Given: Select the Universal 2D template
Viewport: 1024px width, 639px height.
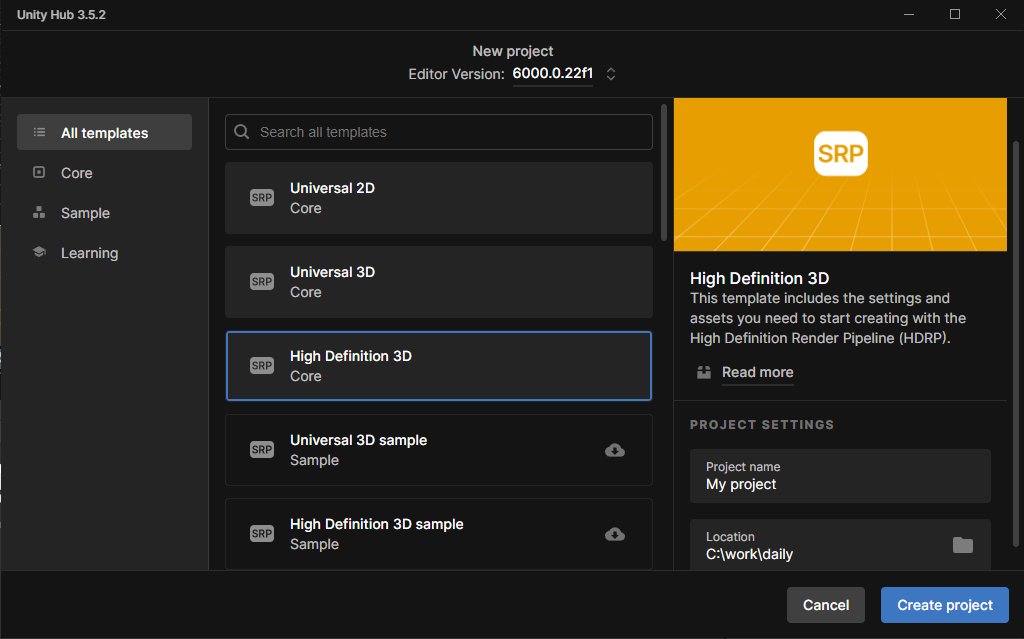Looking at the screenshot, I should [439, 198].
